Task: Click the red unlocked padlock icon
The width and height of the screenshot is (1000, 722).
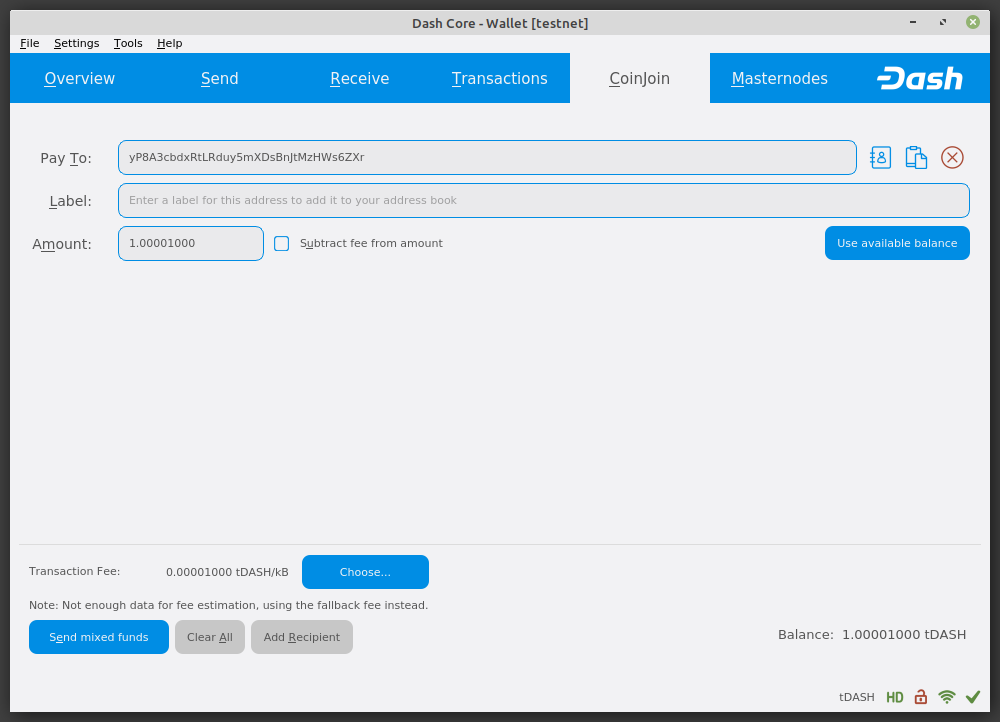Action: [921, 697]
